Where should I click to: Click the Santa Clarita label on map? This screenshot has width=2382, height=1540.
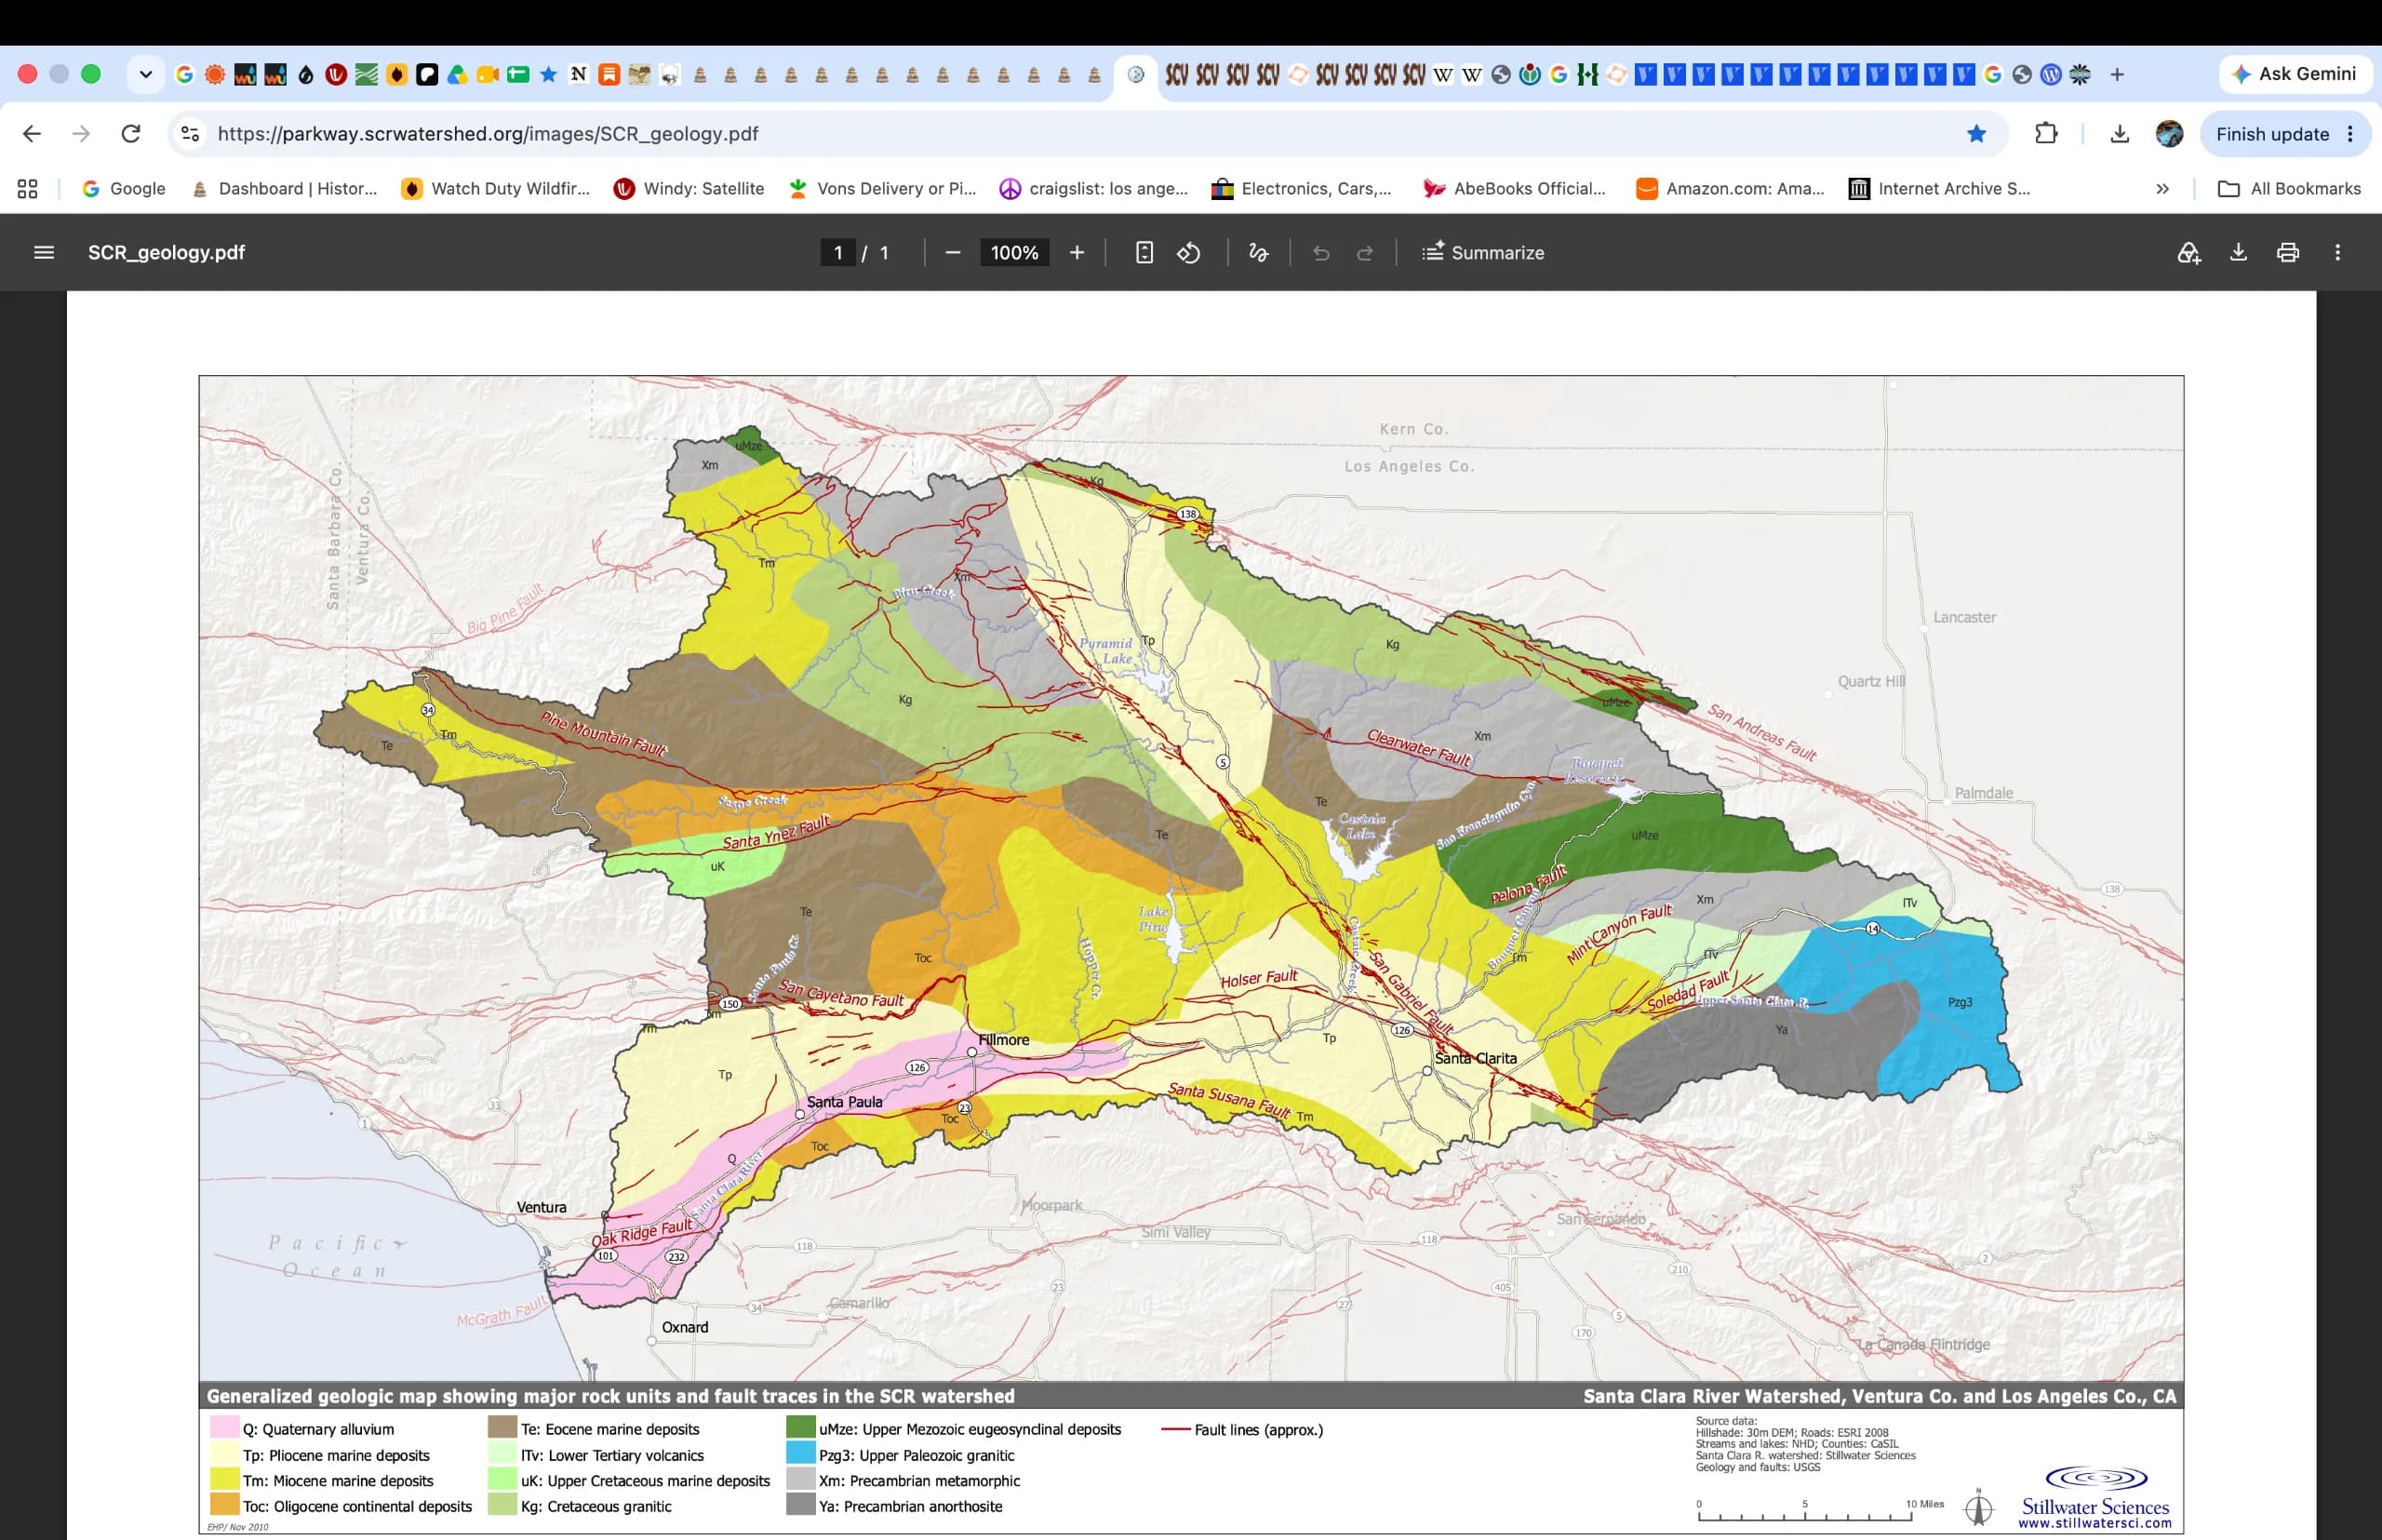(x=1475, y=1058)
